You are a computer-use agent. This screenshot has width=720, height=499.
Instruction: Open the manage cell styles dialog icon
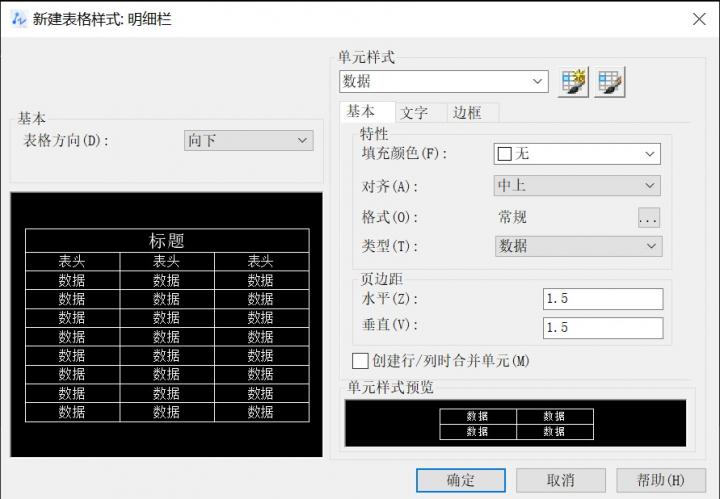point(610,82)
